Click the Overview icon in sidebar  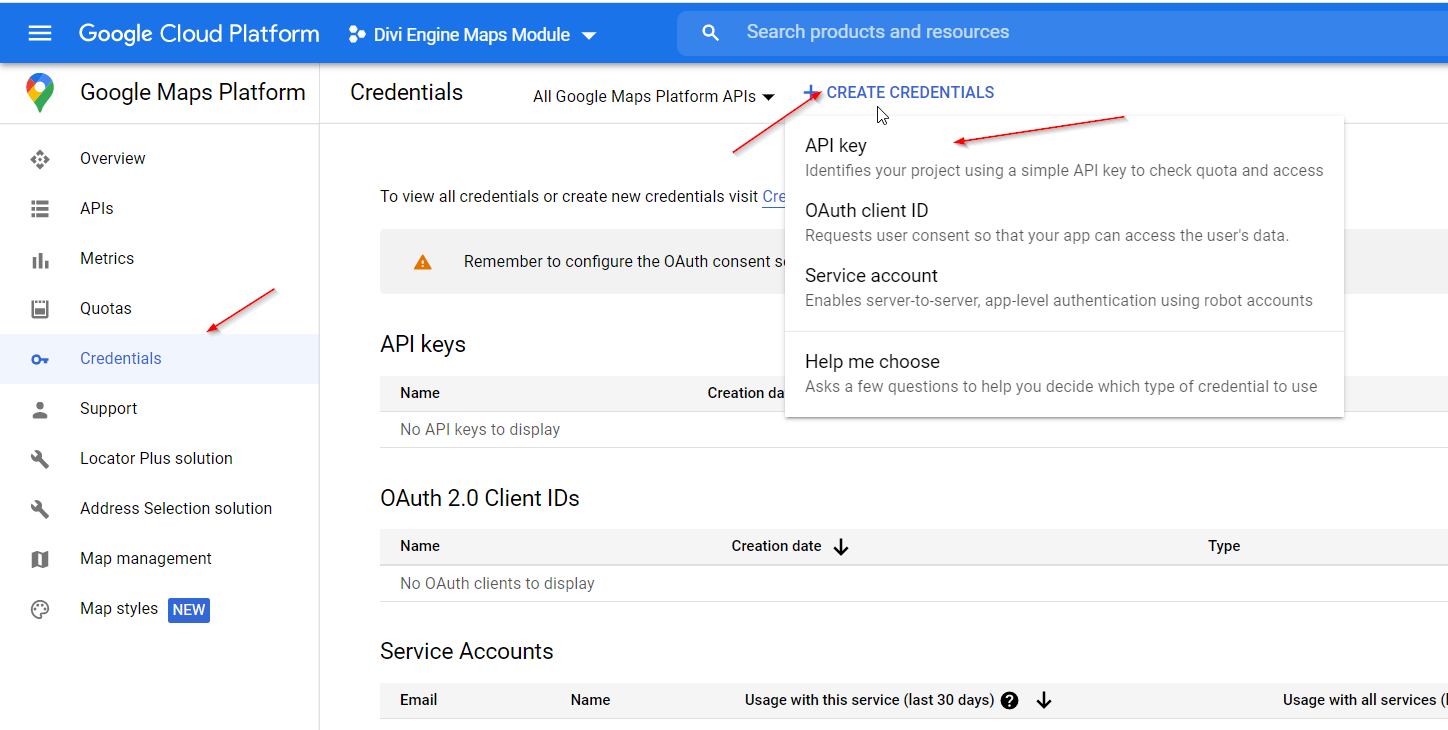pos(40,159)
